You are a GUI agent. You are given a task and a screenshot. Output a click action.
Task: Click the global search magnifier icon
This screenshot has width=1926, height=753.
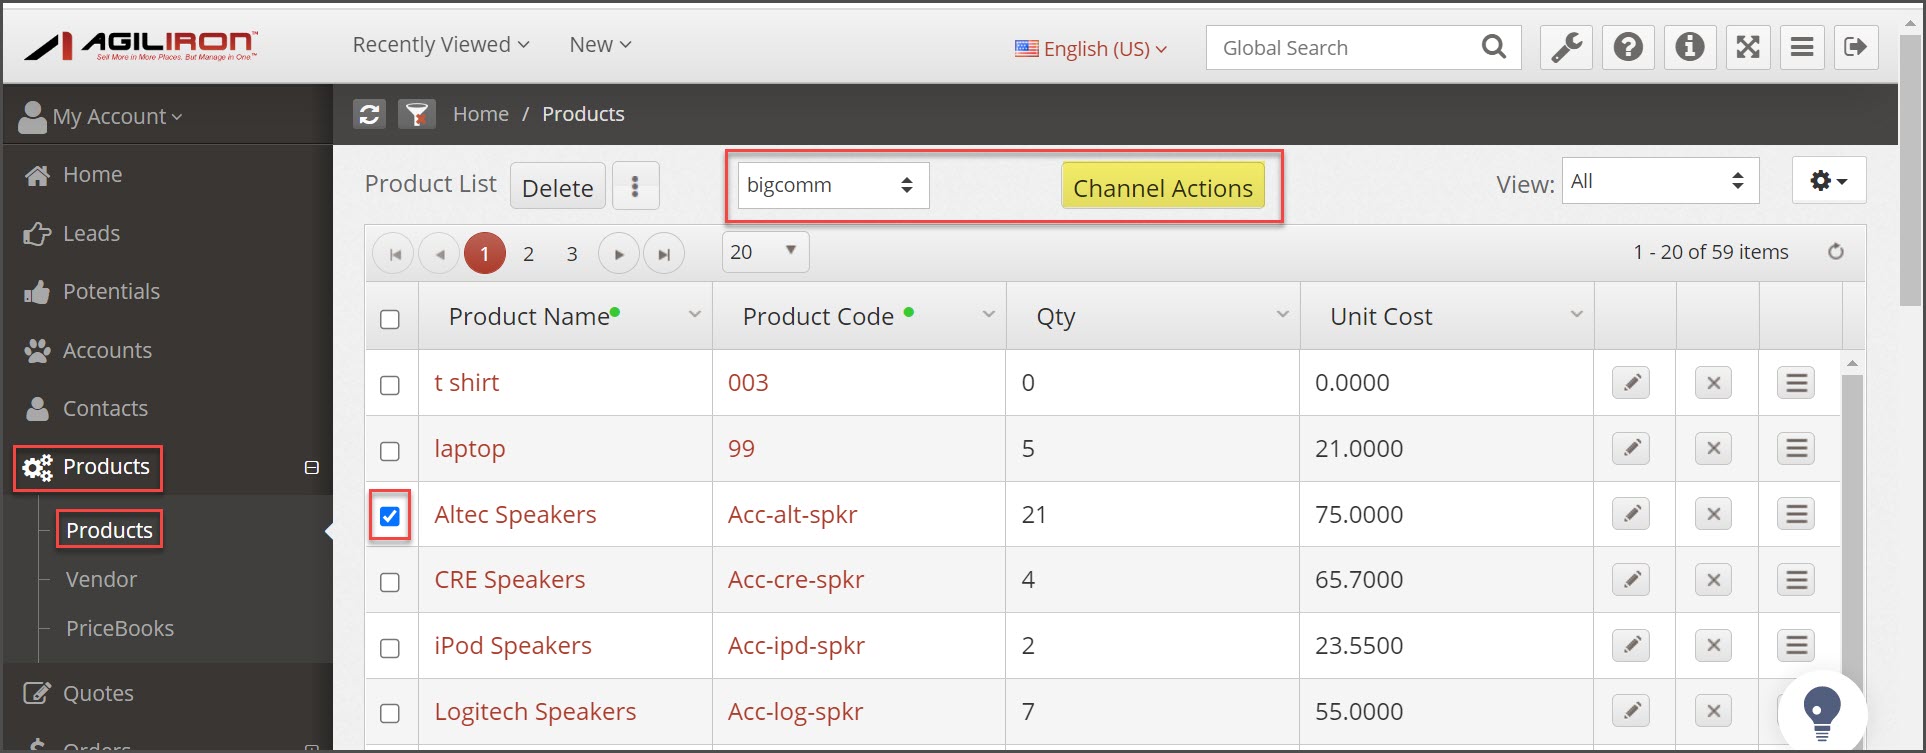[x=1494, y=47]
